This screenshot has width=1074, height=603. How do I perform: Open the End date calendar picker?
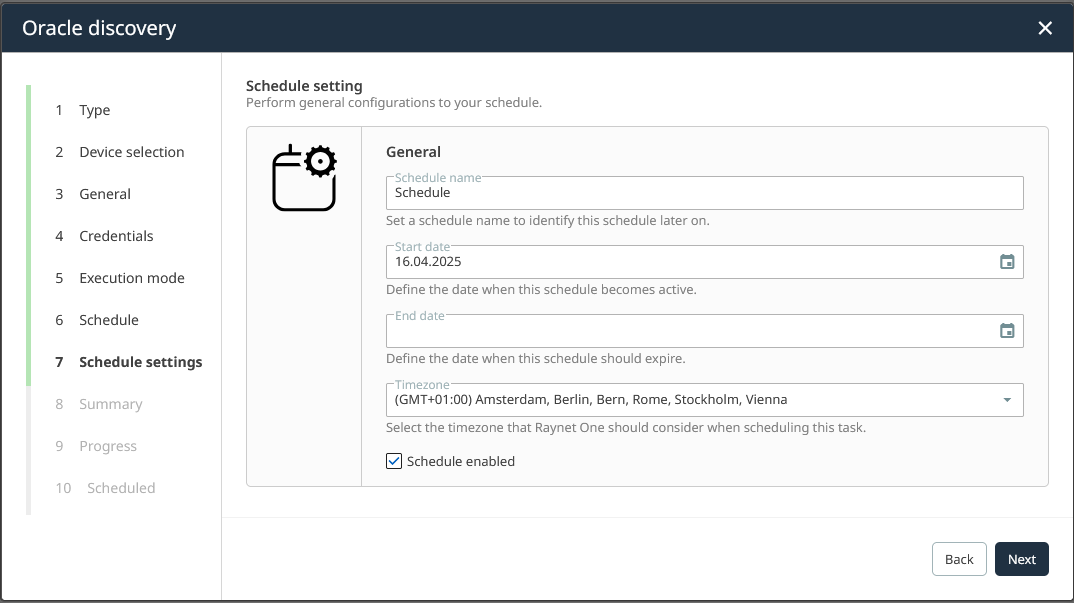click(x=1007, y=331)
